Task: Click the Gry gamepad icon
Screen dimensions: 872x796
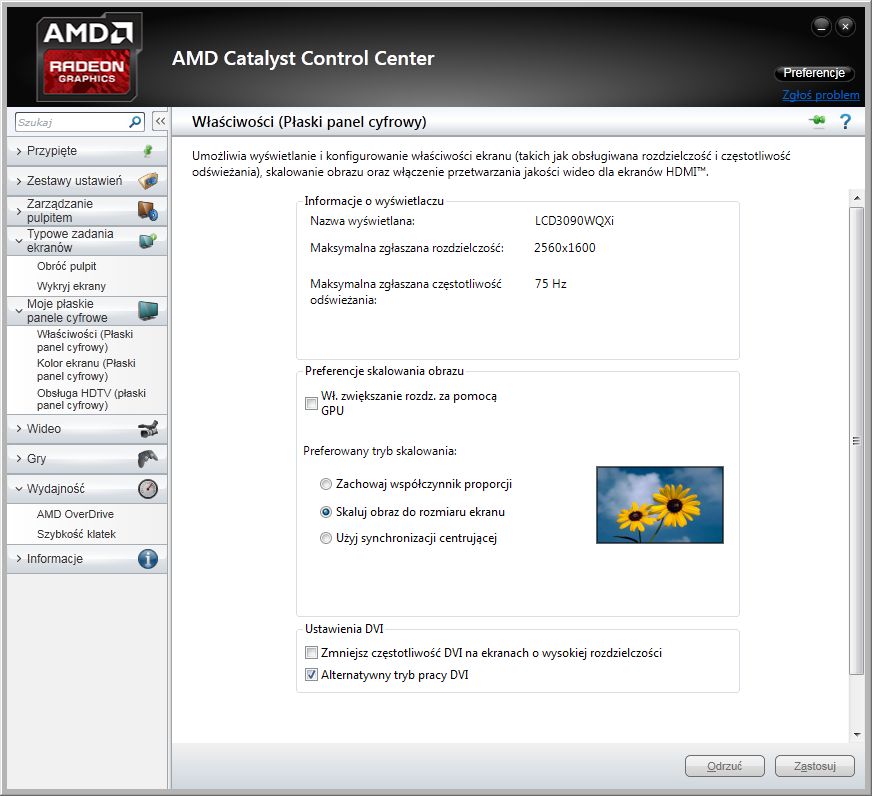Action: click(x=148, y=459)
